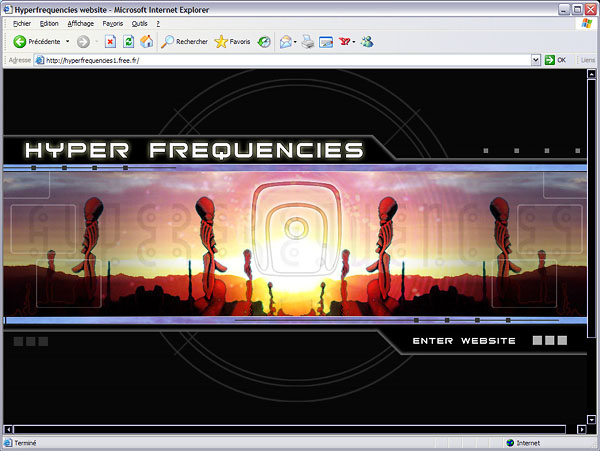This screenshot has height=451, width=600.
Task: Click the vertical scrollbar up arrow
Action: 592,74
